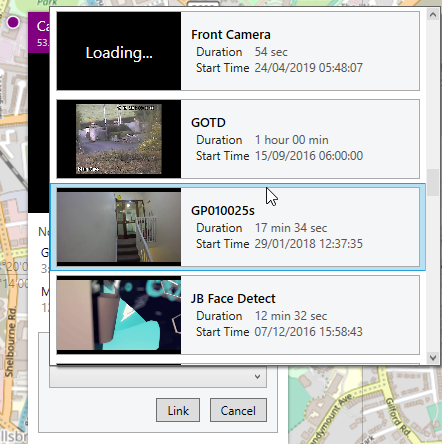Image resolution: width=442 pixels, height=444 pixels.
Task: Click the Link button
Action: 178,410
